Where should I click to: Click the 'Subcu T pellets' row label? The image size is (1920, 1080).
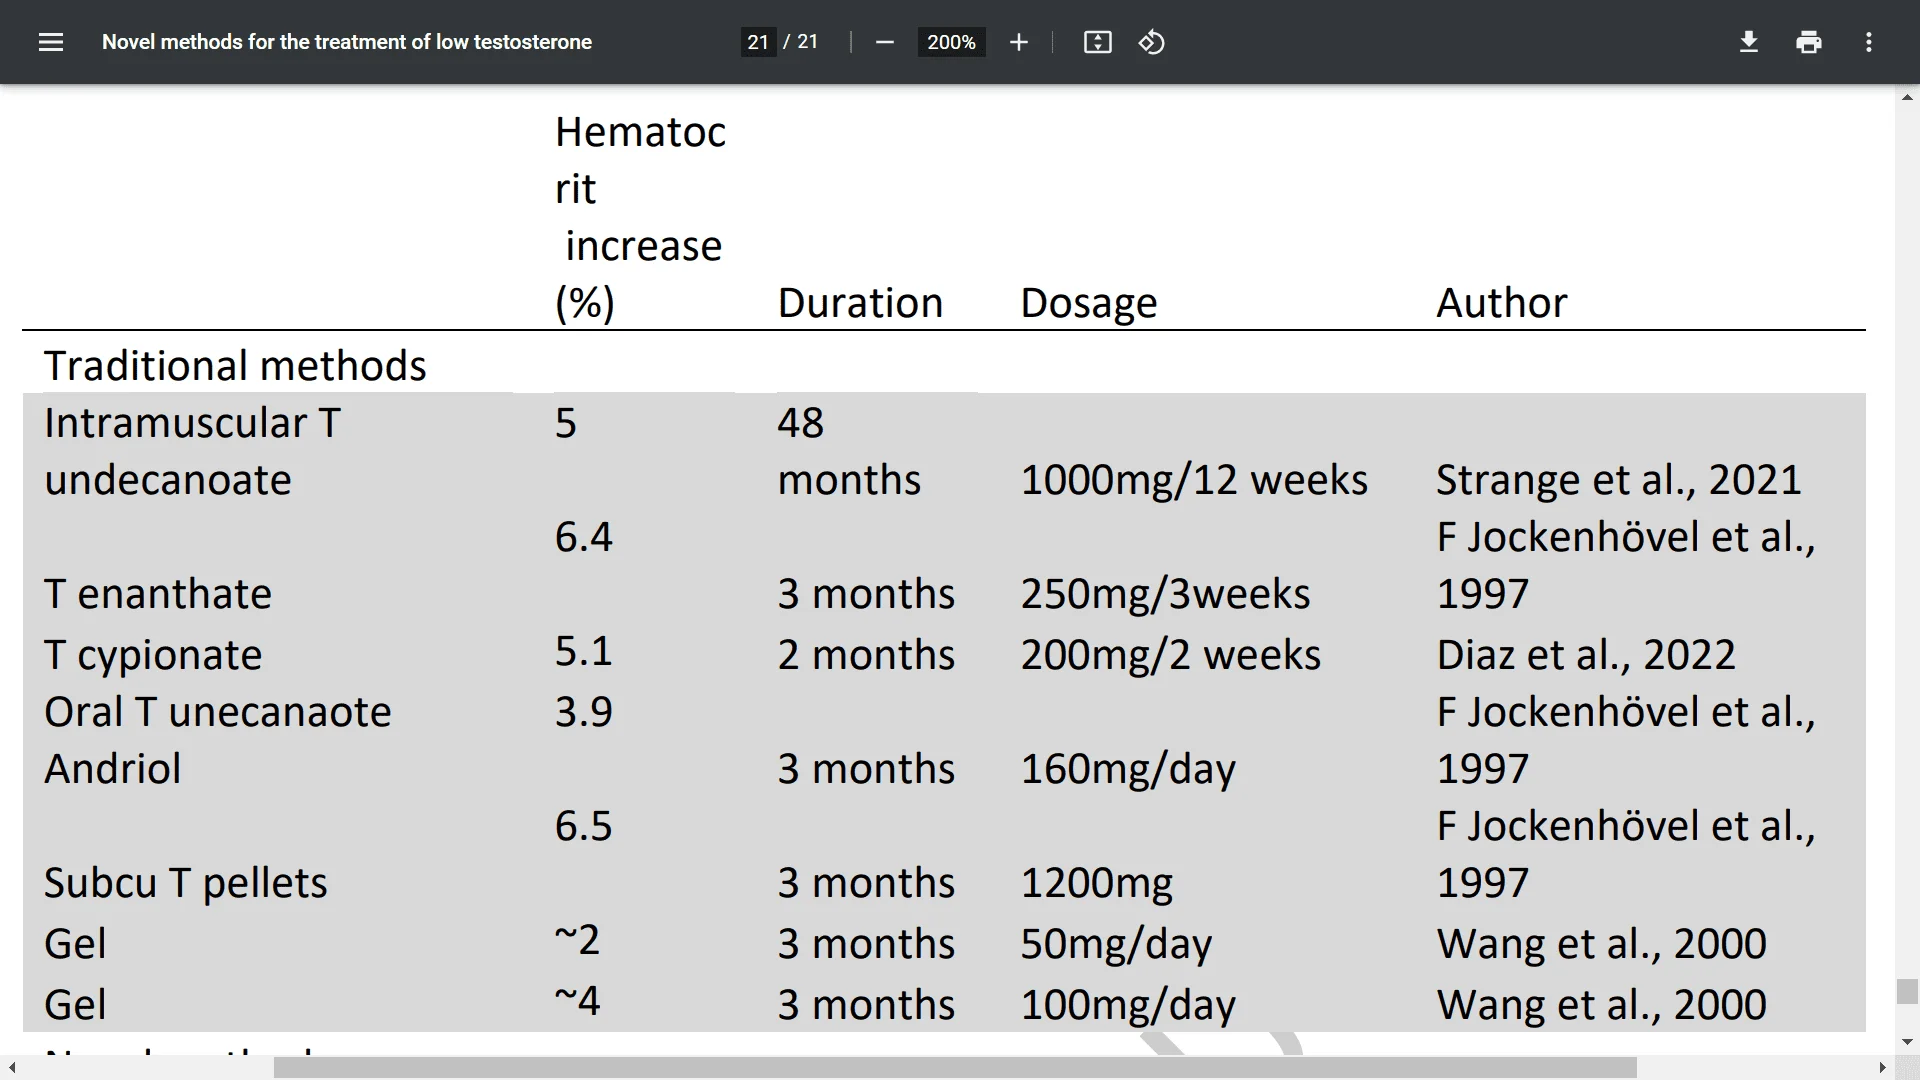click(x=186, y=884)
